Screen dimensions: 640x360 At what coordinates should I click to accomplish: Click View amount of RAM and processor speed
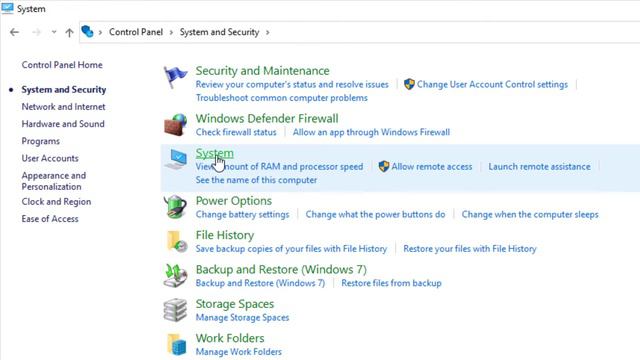[x=279, y=167]
